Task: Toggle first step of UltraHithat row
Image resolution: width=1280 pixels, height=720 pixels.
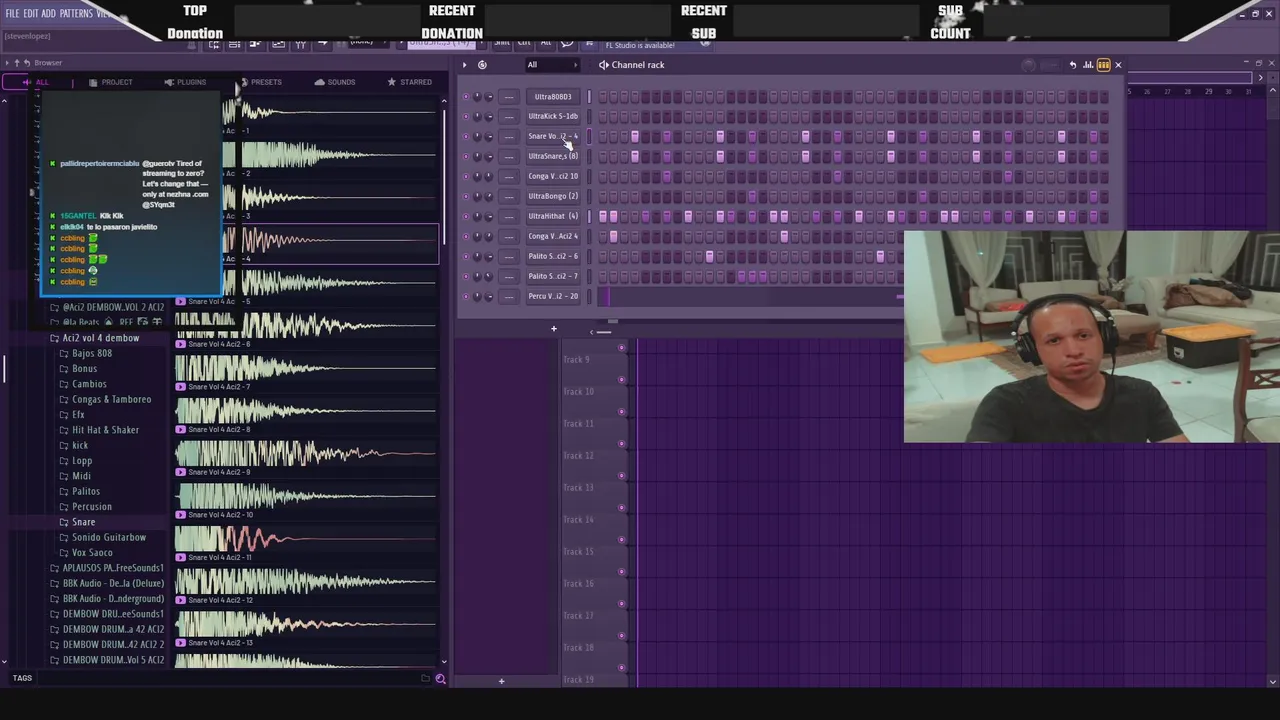Action: pos(602,217)
